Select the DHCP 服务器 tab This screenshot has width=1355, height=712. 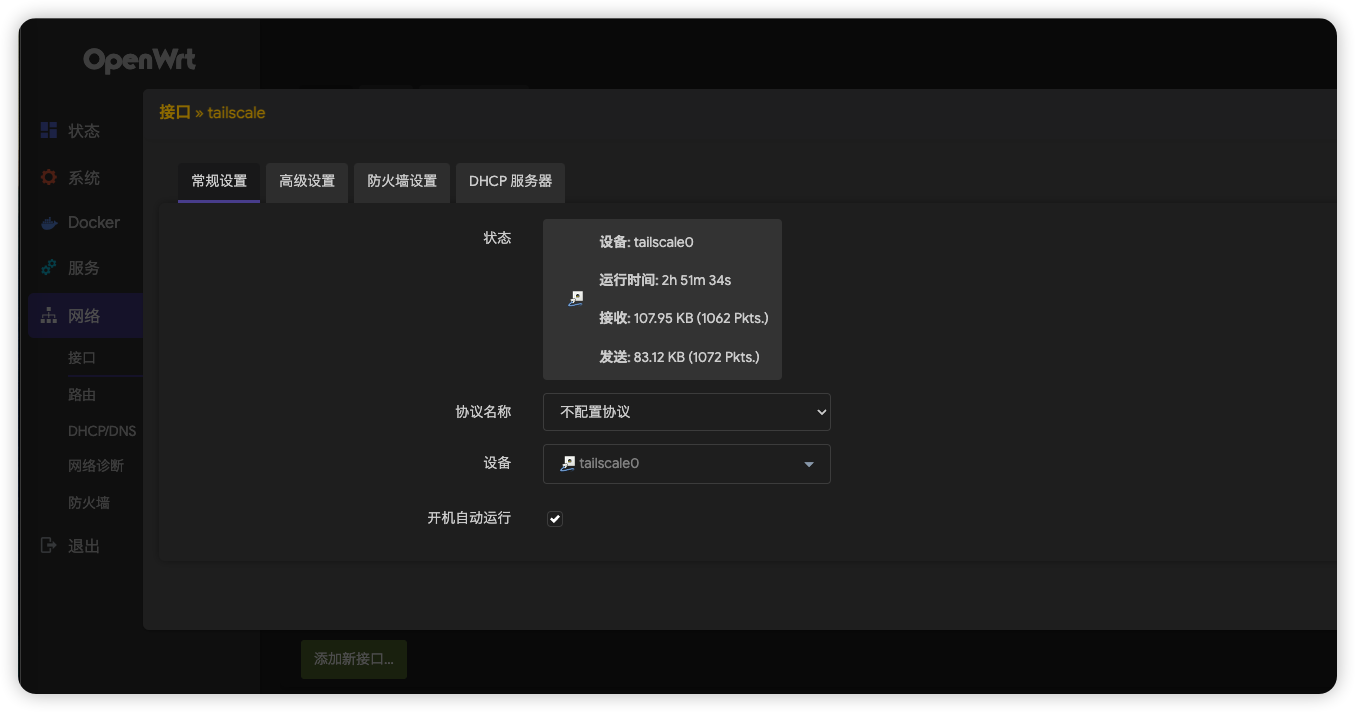point(510,182)
